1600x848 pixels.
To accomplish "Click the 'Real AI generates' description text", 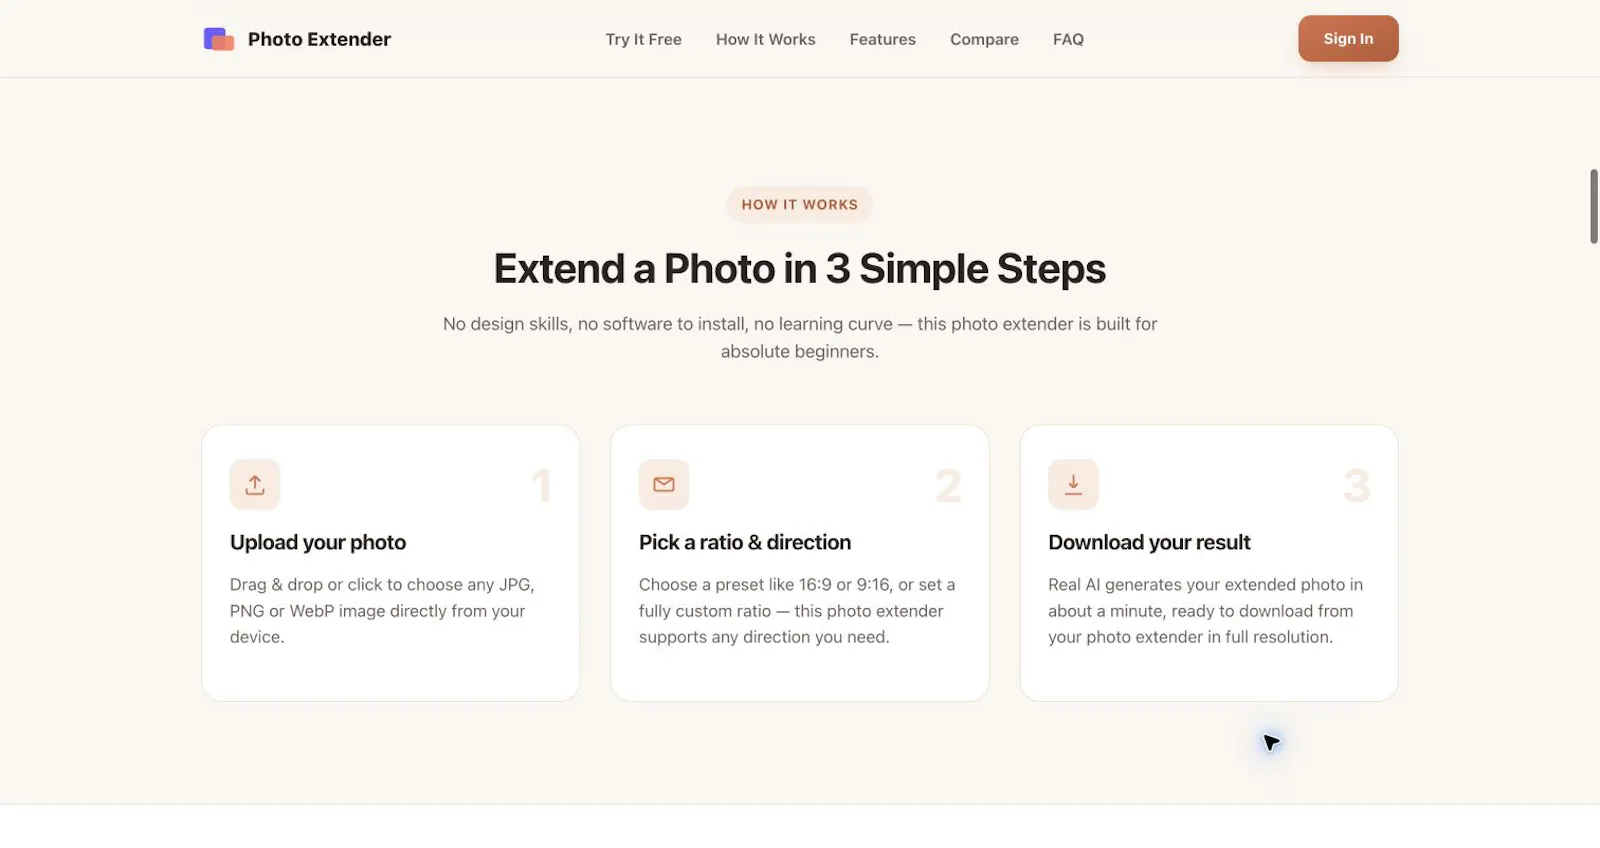I will tap(1205, 610).
